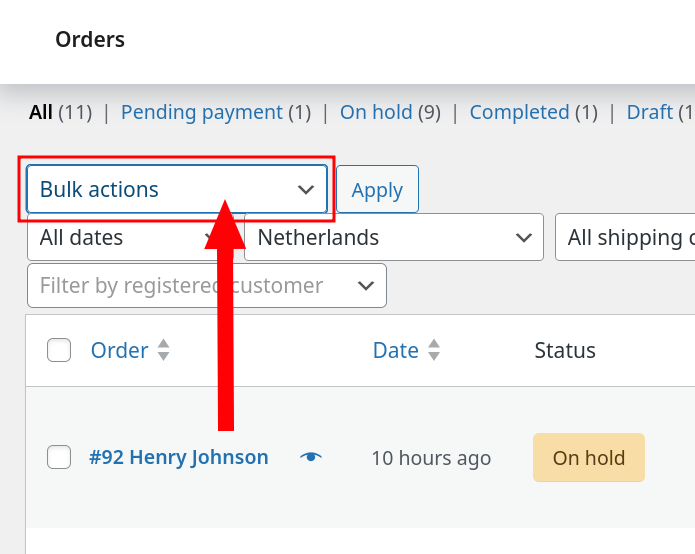Open Filter by registered customer dropdown
The height and width of the screenshot is (554, 695).
[206, 286]
